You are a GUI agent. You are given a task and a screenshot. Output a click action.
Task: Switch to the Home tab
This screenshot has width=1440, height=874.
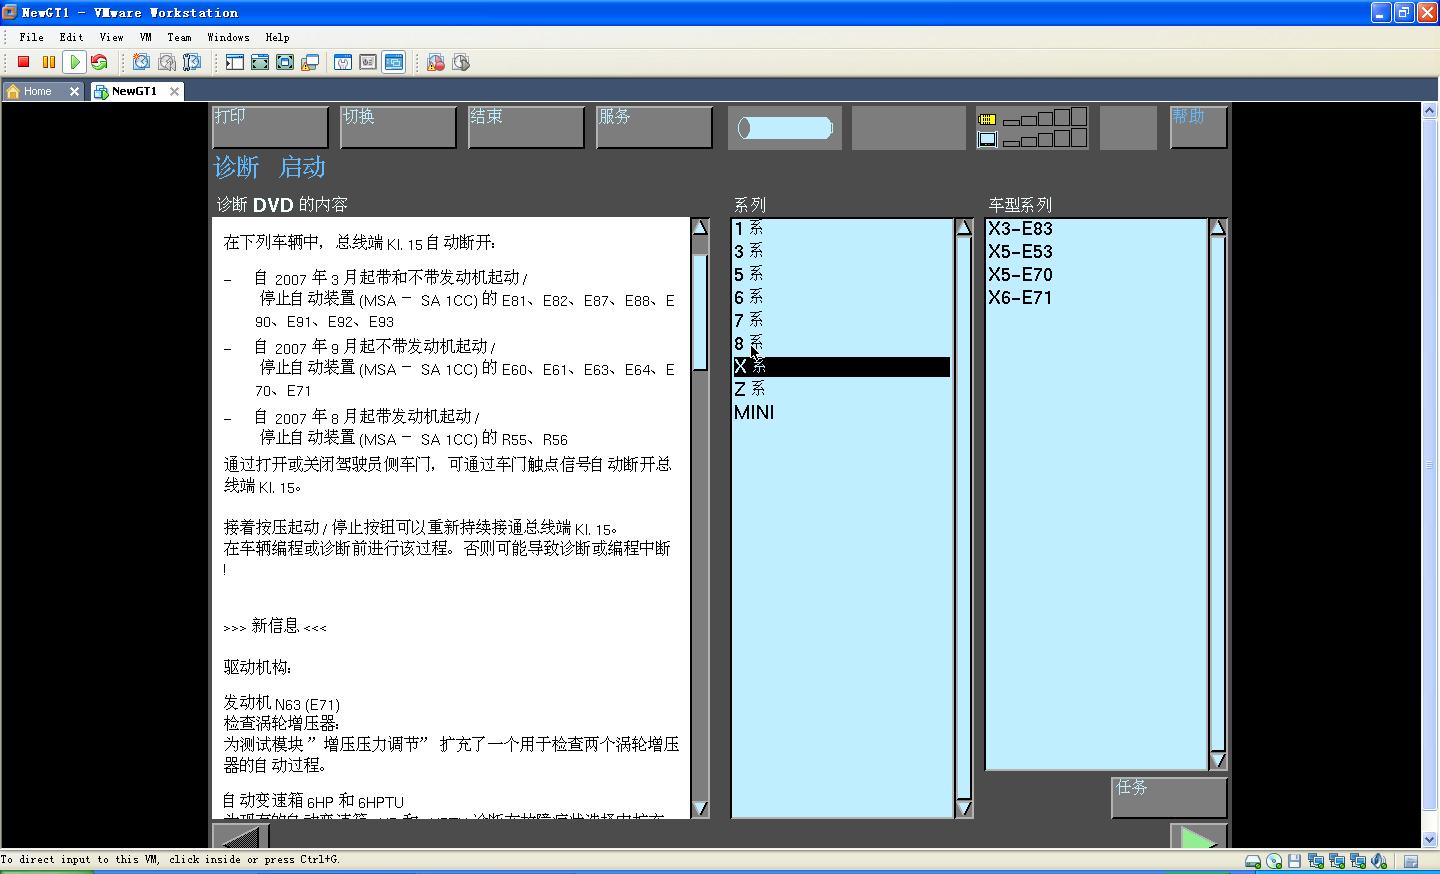point(37,91)
